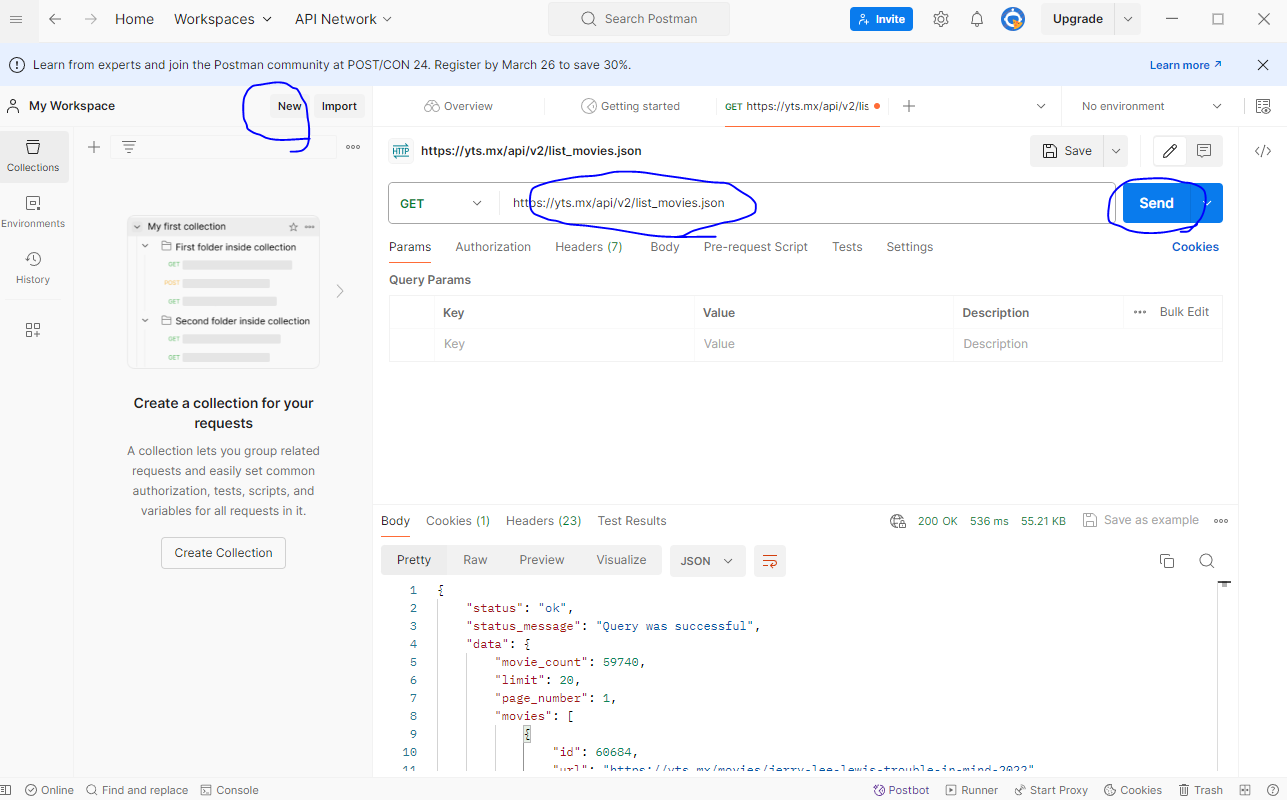Open the notifications bell
Screen dimensions: 1287x800
[x=977, y=19]
